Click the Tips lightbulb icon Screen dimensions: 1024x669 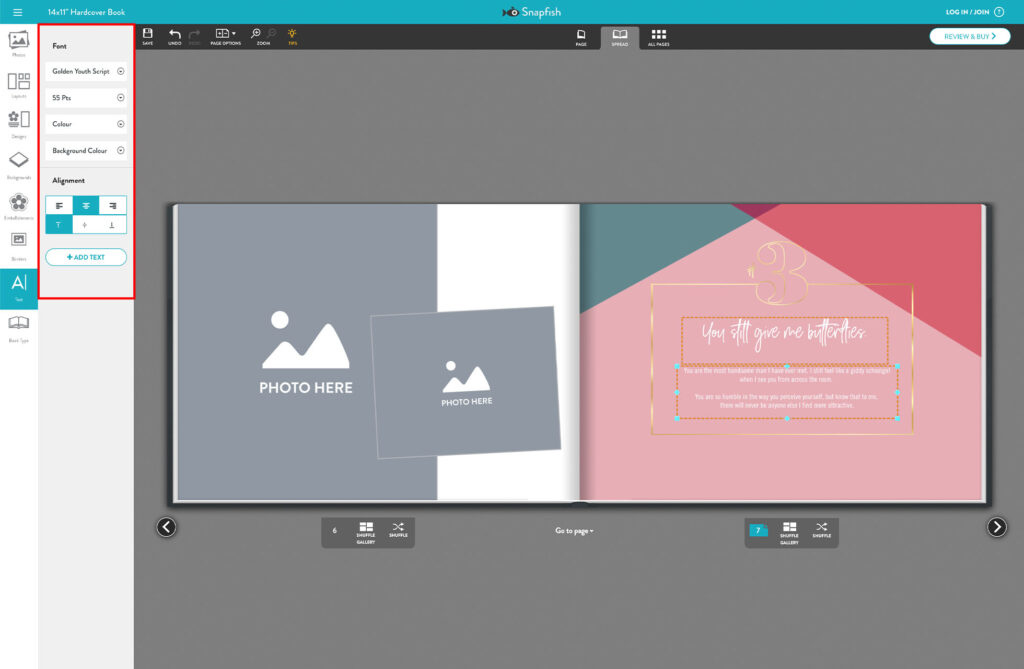coord(292,36)
